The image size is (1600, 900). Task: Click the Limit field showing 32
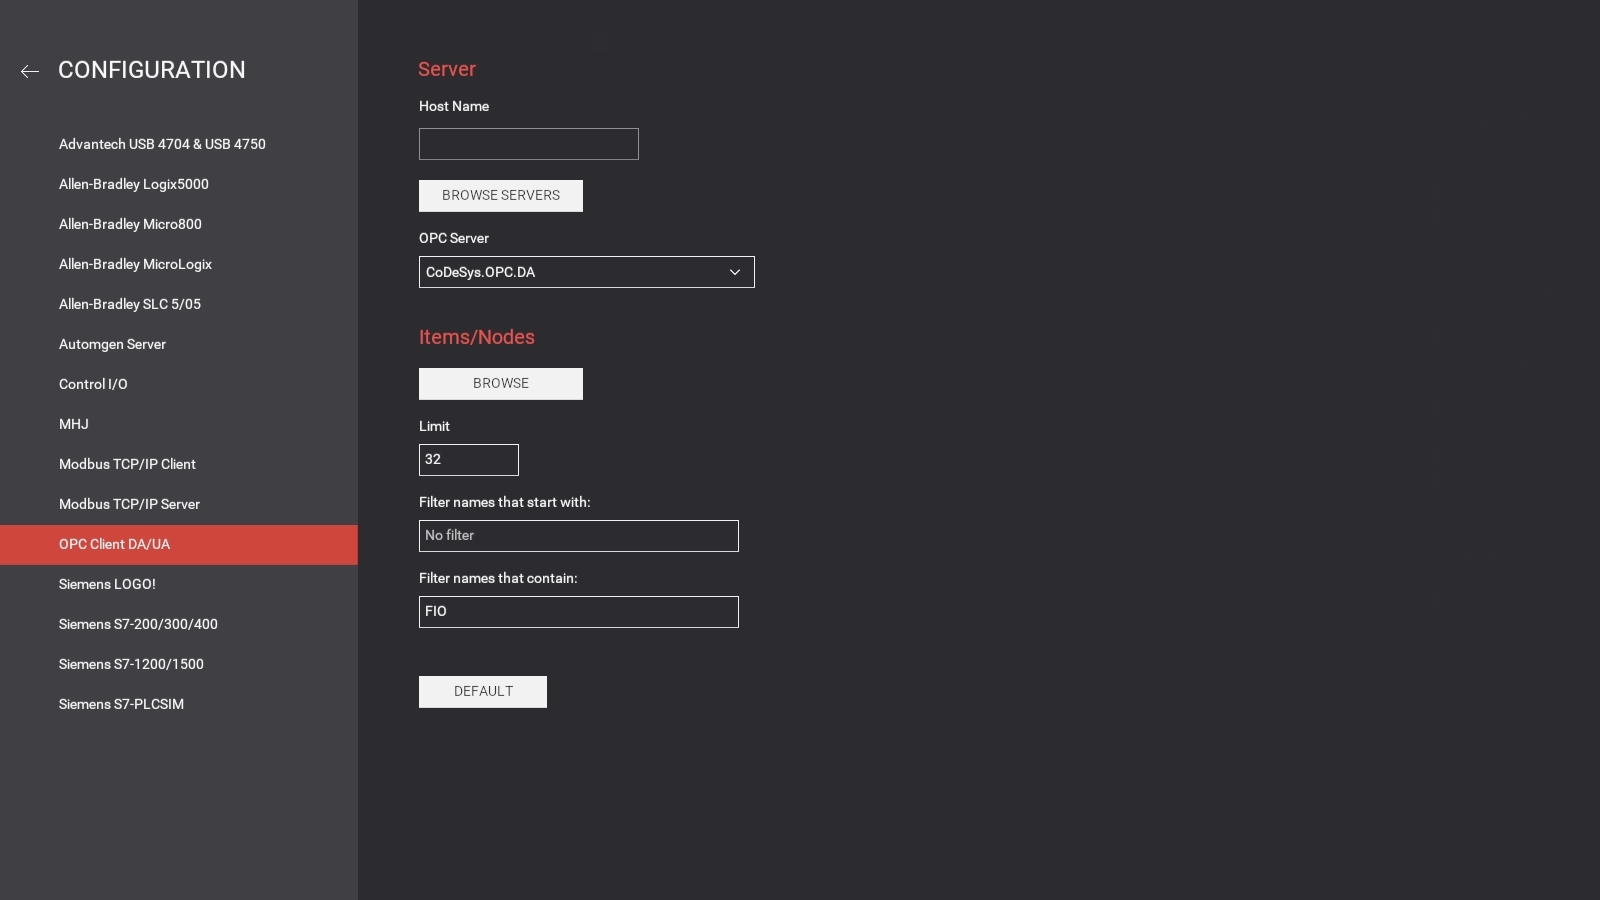point(469,460)
